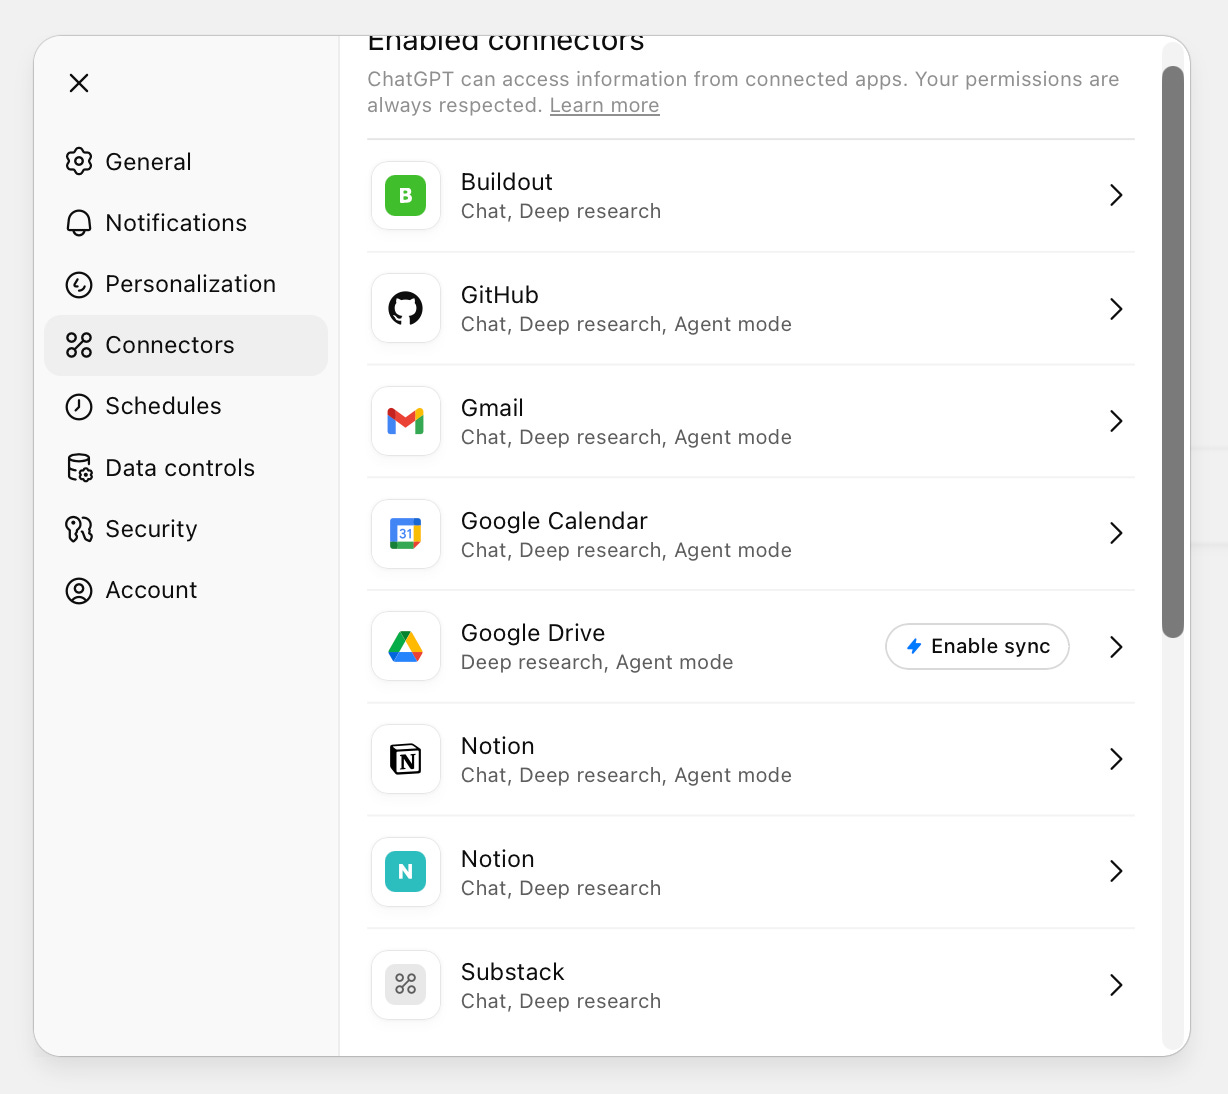Viewport: 1228px width, 1094px height.
Task: Expand Gmail connector details chevron
Action: 1116,422
